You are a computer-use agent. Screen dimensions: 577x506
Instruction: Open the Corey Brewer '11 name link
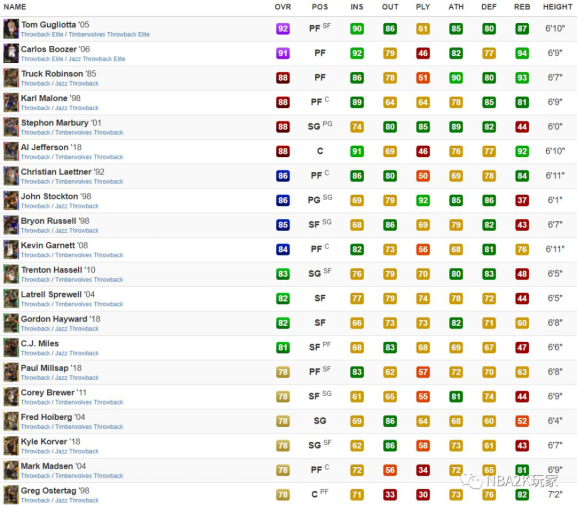click(54, 393)
